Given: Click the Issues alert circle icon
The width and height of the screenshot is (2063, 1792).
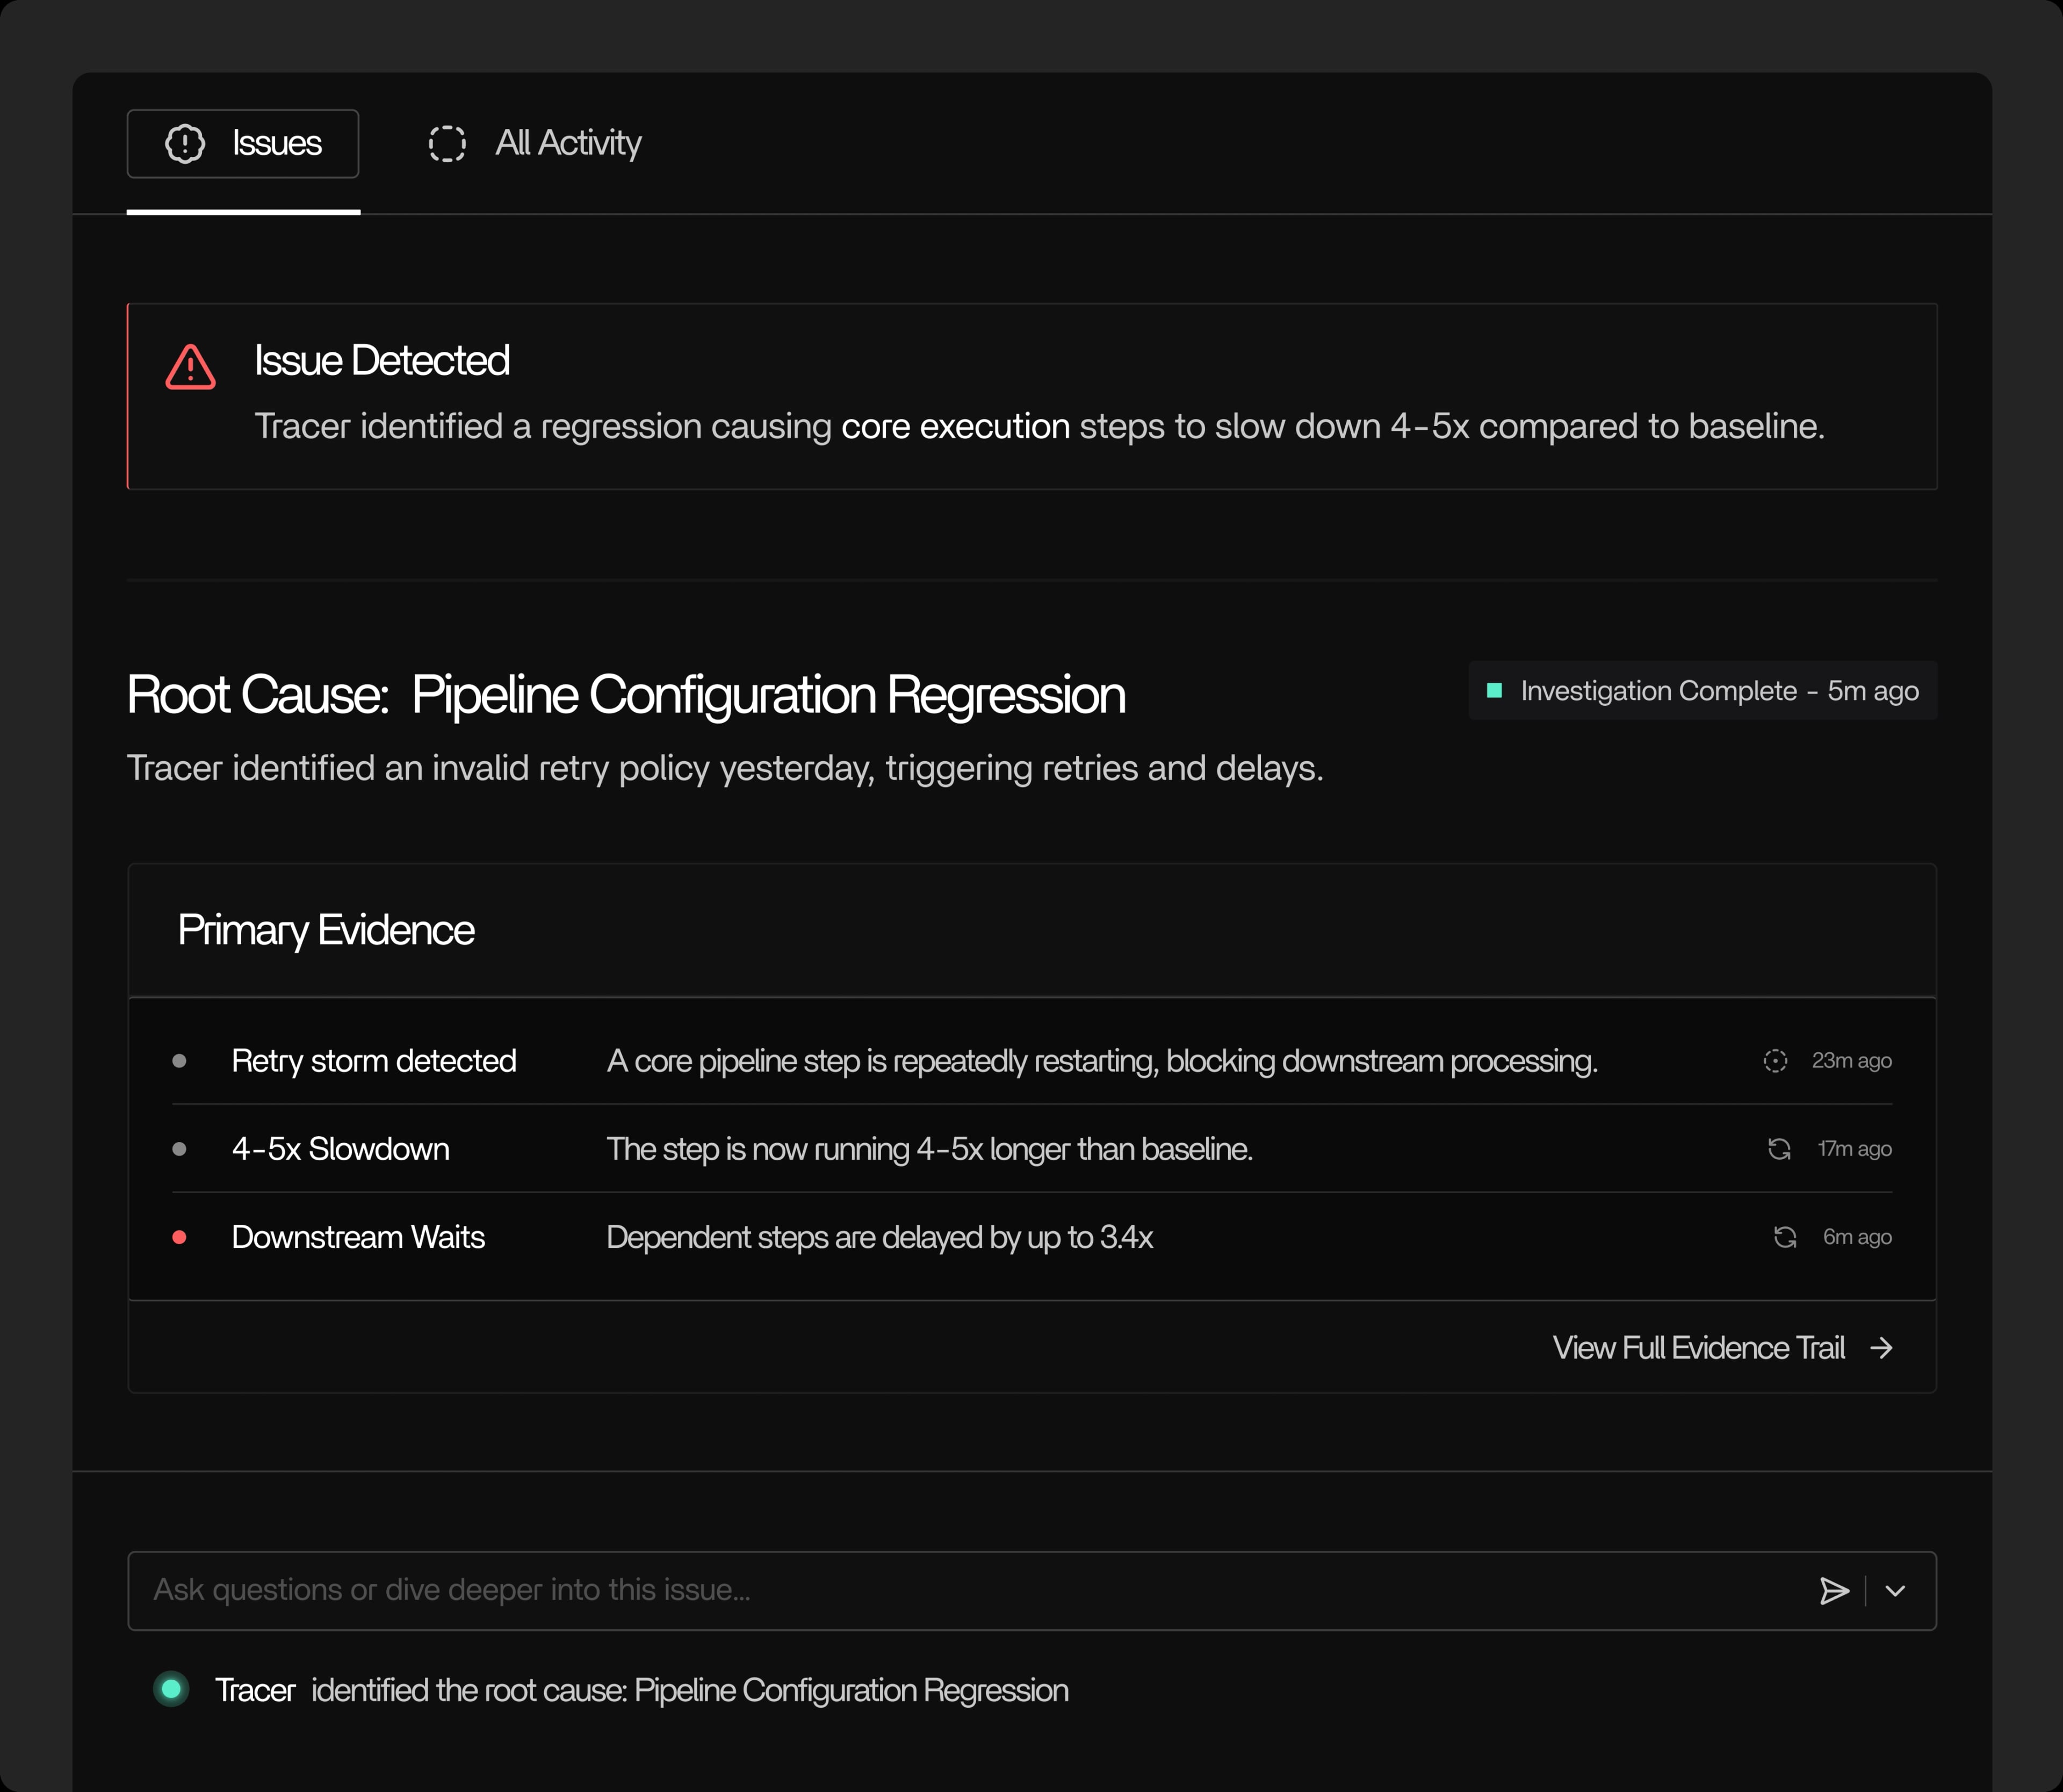Looking at the screenshot, I should (185, 143).
